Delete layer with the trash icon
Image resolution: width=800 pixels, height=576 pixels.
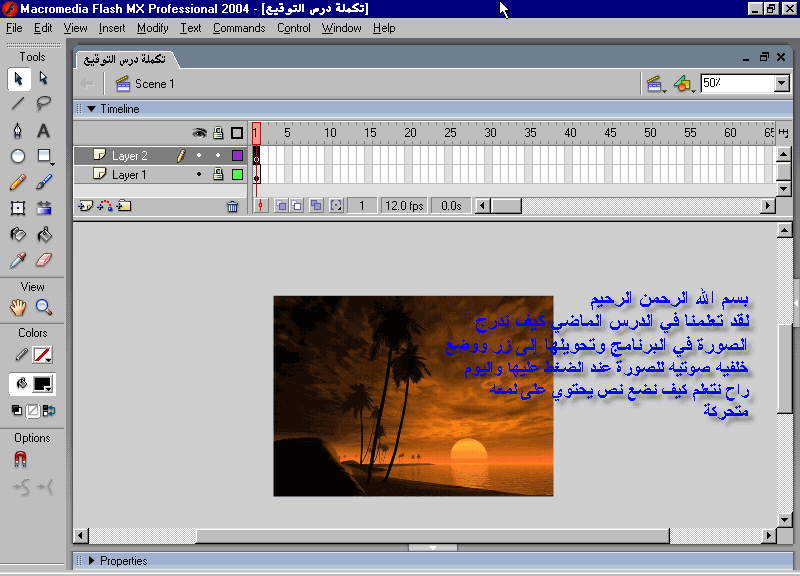[233, 206]
